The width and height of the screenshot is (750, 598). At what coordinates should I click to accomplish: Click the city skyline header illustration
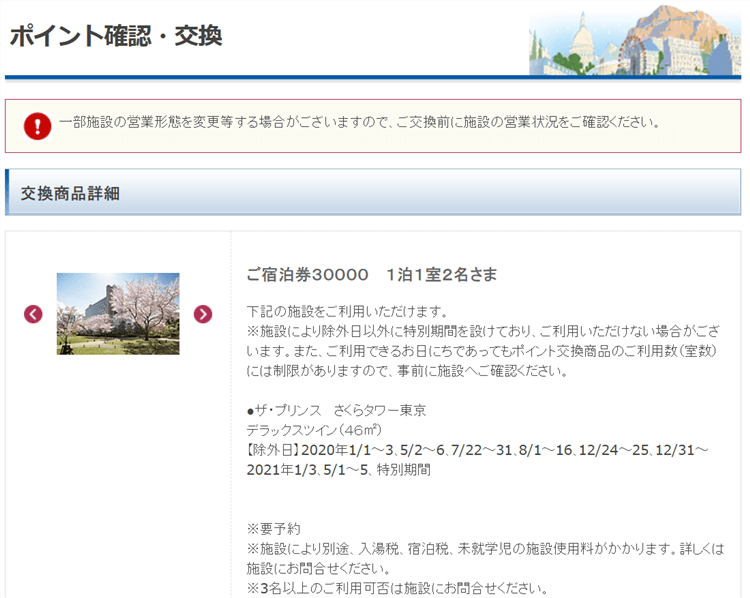click(x=635, y=40)
